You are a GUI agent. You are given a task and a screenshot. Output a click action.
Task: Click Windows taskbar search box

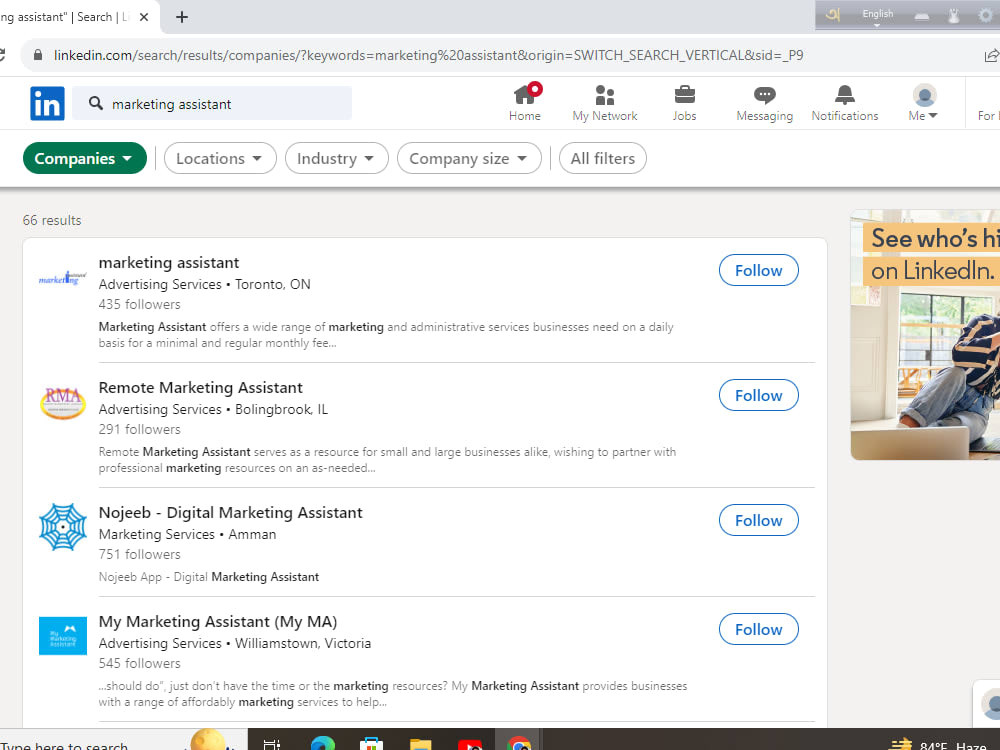point(123,740)
